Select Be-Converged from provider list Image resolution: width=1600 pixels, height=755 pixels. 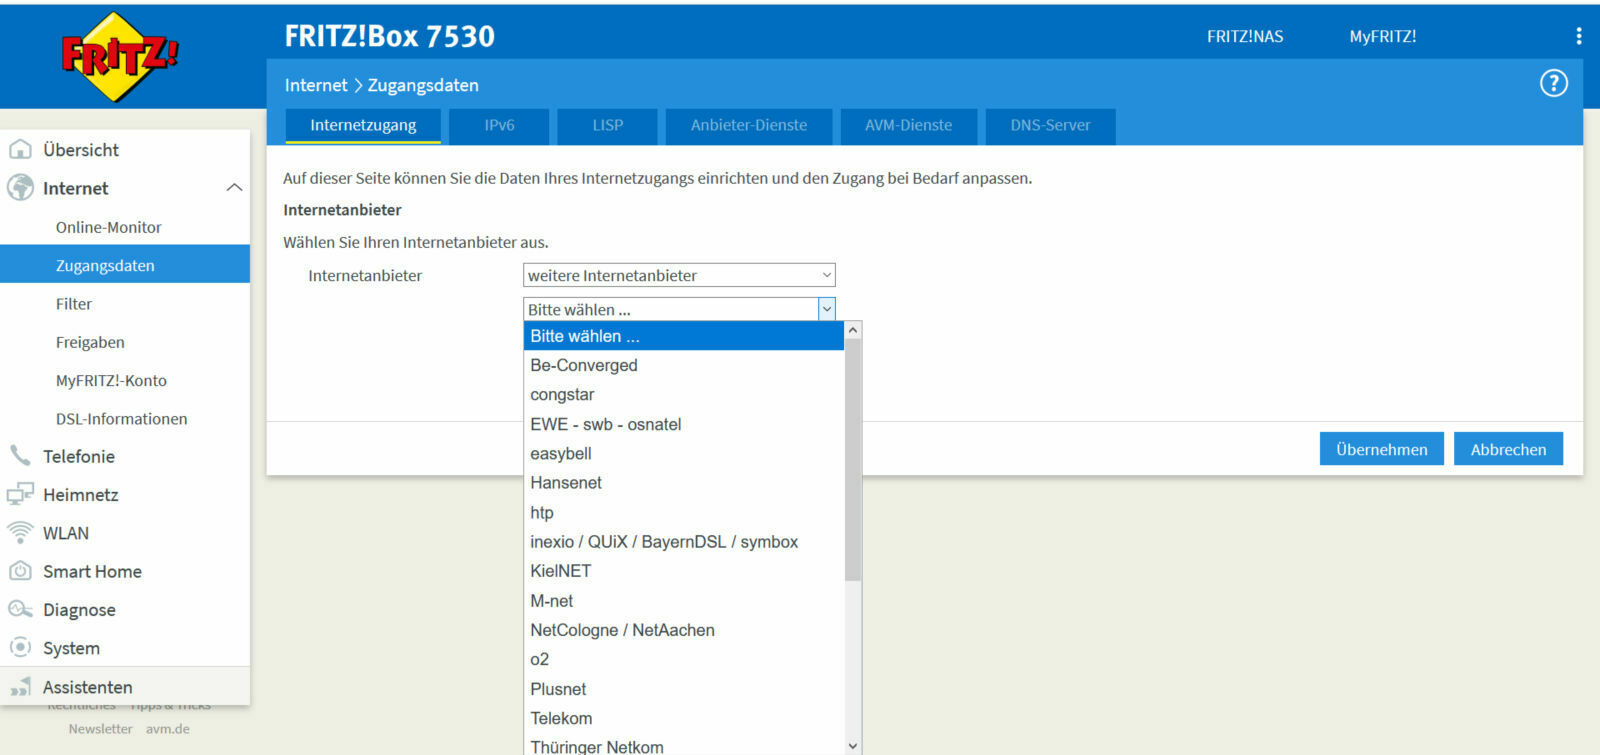[684, 365]
